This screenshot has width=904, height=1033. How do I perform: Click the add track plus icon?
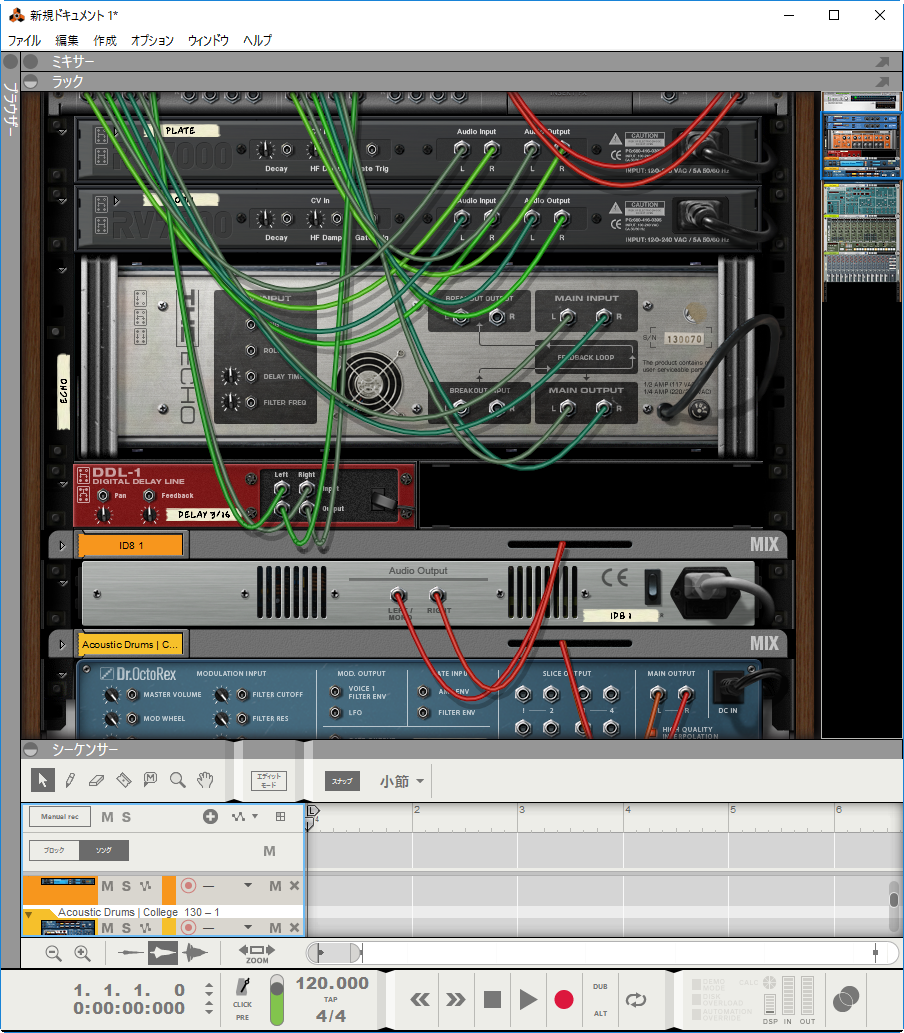coord(210,817)
